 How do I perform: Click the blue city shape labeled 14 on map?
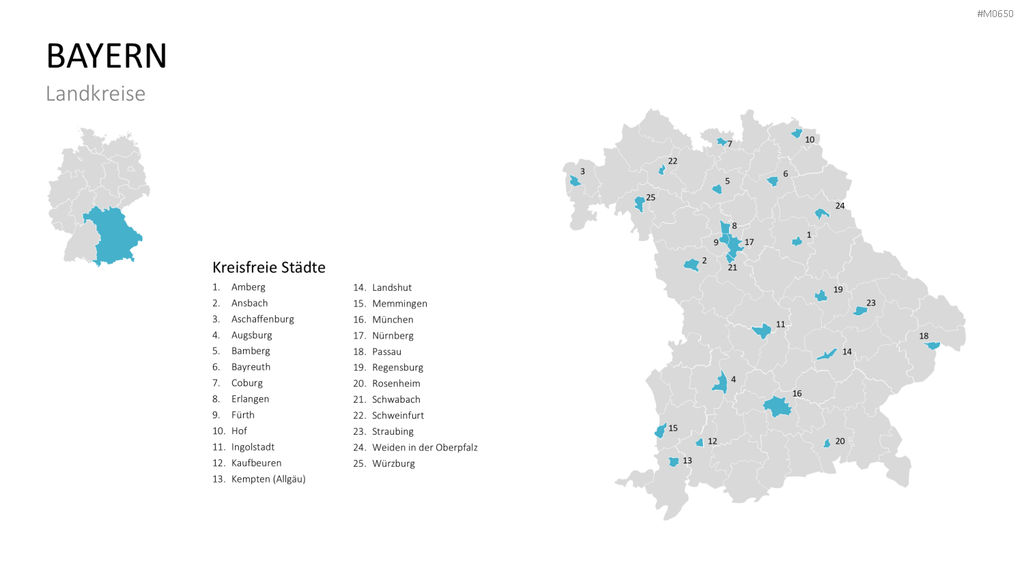tap(827, 355)
